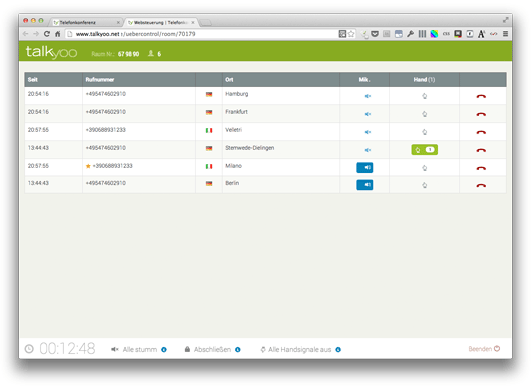
Task: Toggle browser fullscreen with the arrows icon
Action: [x=505, y=20]
